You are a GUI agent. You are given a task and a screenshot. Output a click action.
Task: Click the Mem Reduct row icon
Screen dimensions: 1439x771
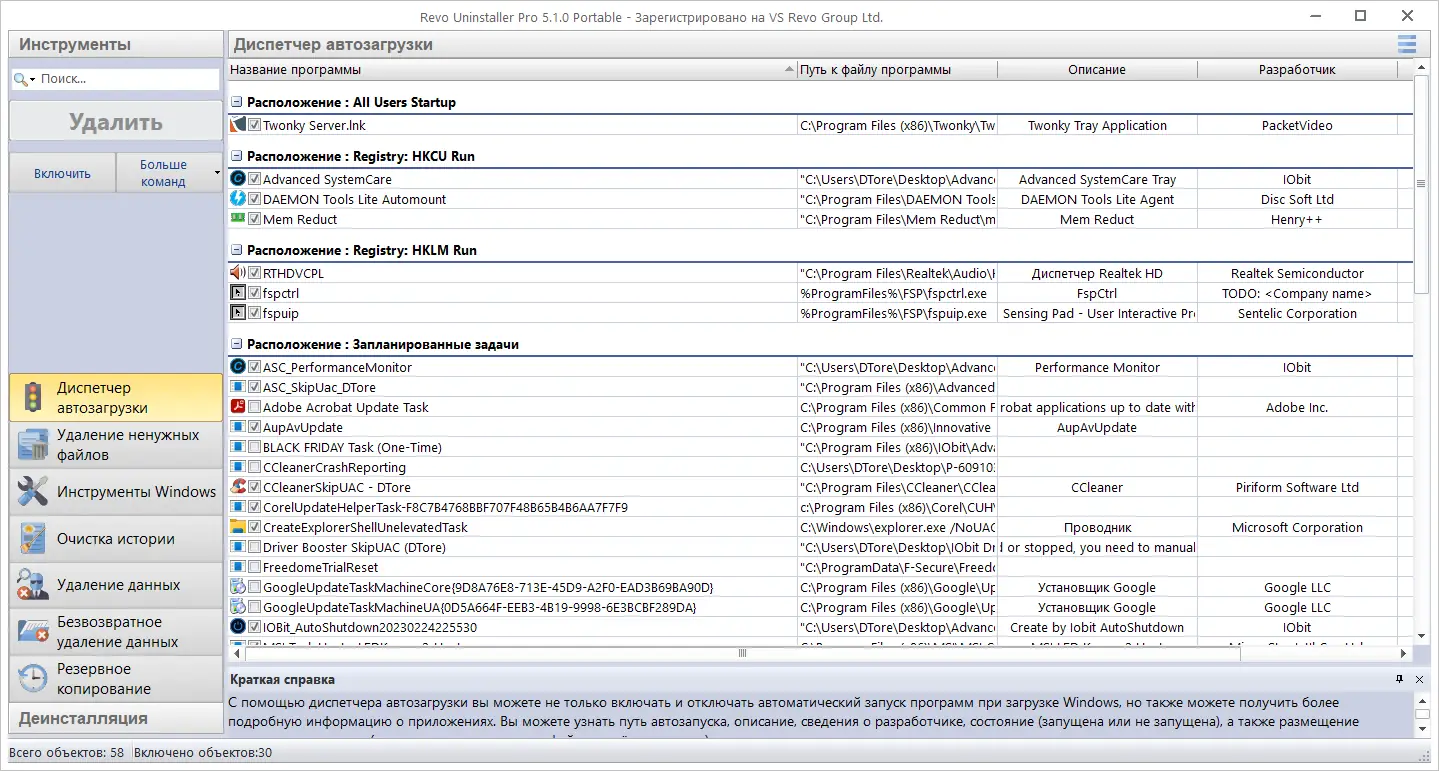(x=238, y=218)
